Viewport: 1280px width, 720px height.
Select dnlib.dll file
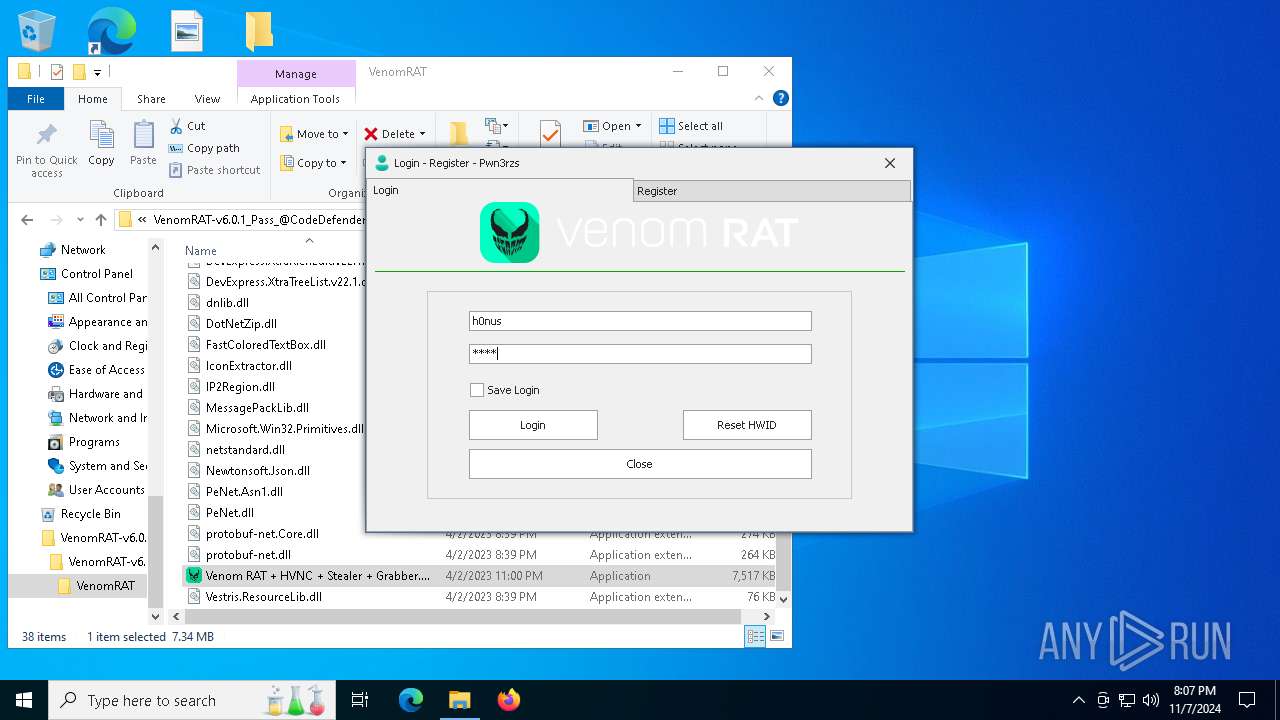point(227,303)
